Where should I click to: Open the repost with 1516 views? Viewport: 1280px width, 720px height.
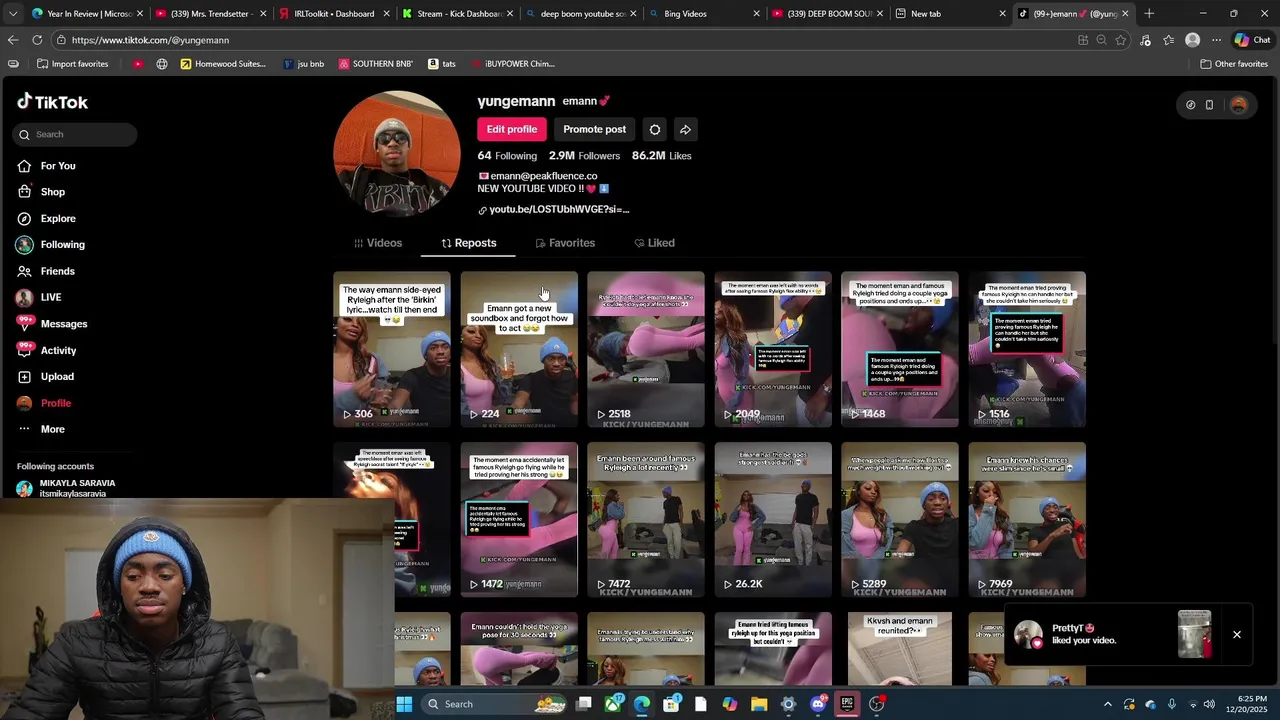[1027, 349]
